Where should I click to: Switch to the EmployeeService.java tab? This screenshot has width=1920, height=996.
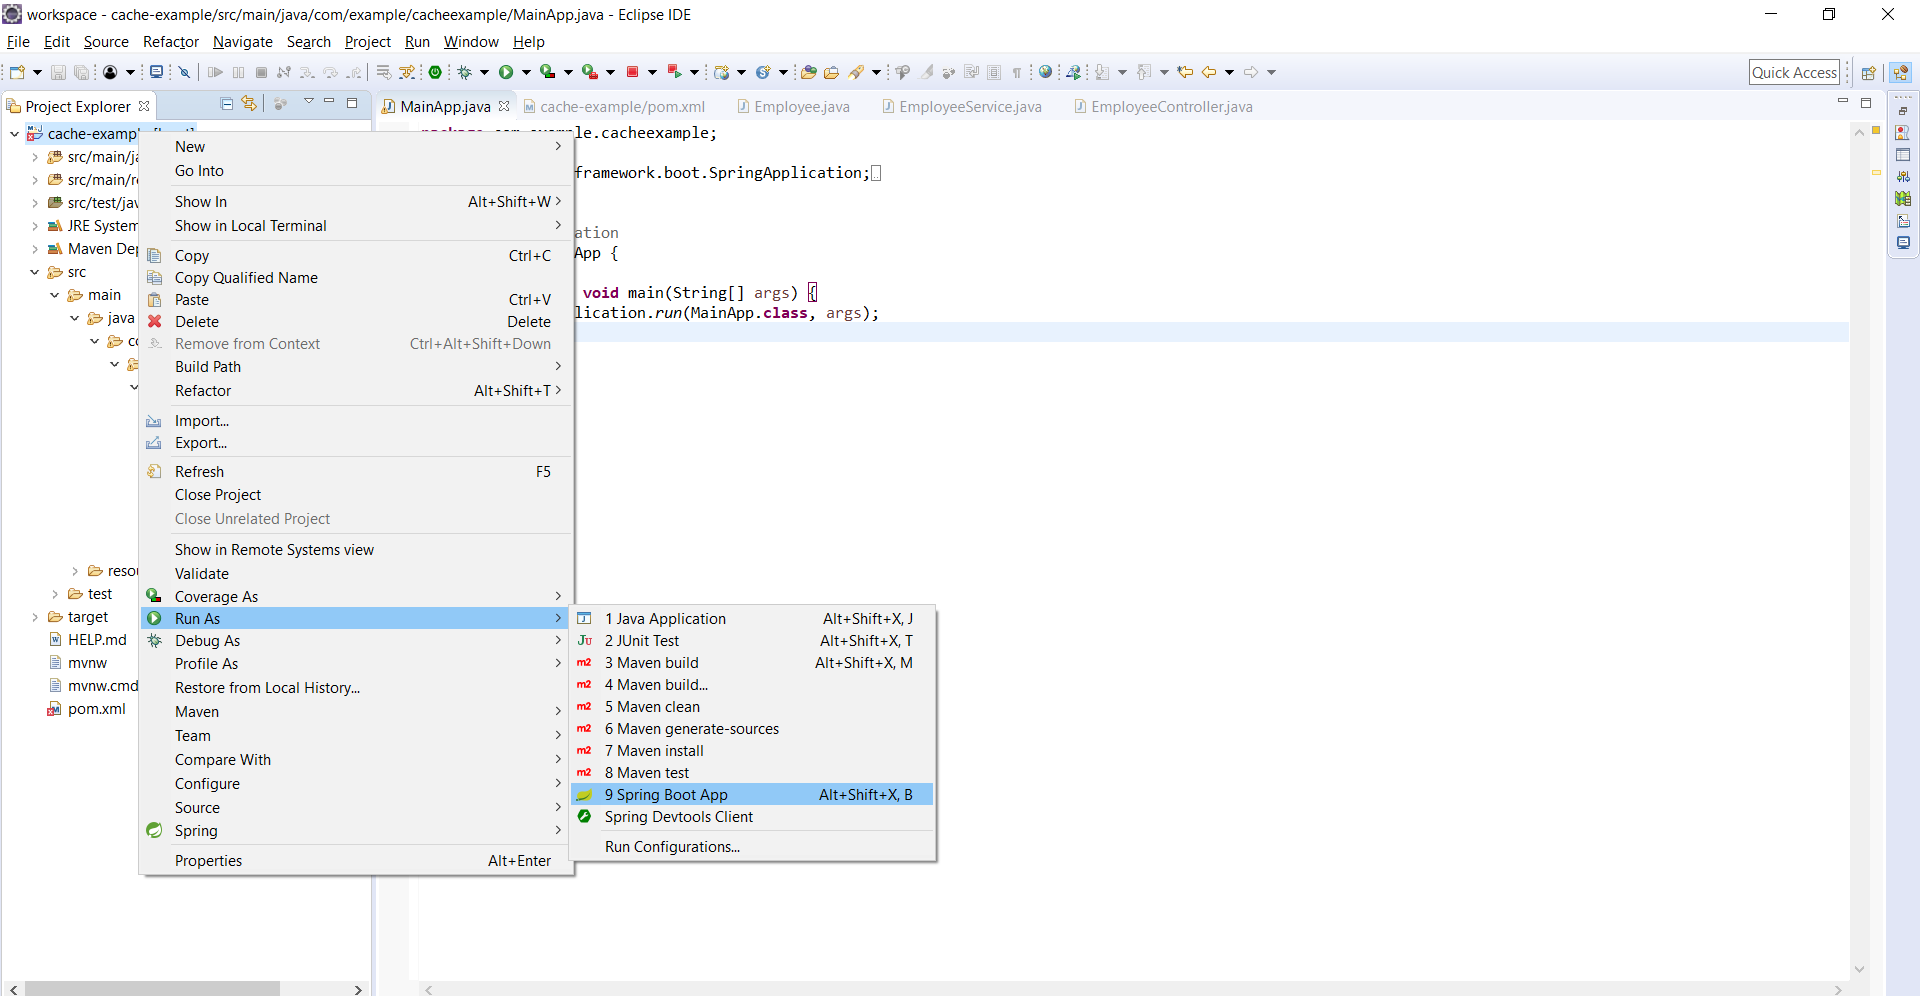click(x=969, y=107)
